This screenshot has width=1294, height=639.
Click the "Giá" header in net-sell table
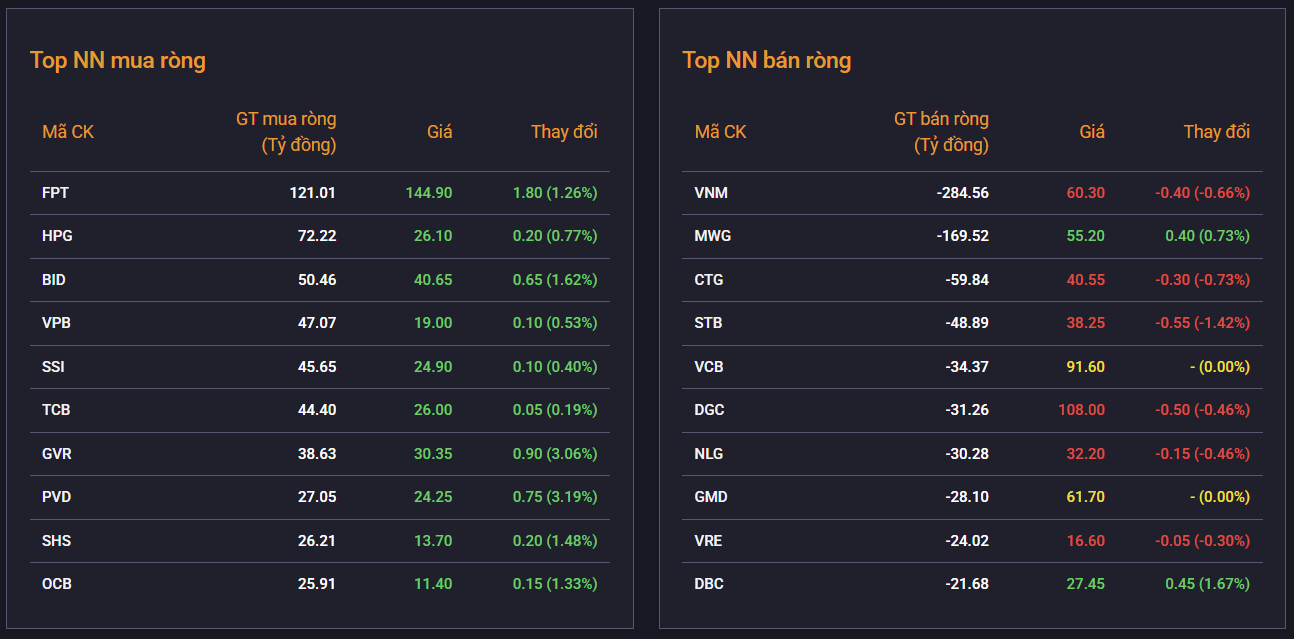click(1092, 132)
